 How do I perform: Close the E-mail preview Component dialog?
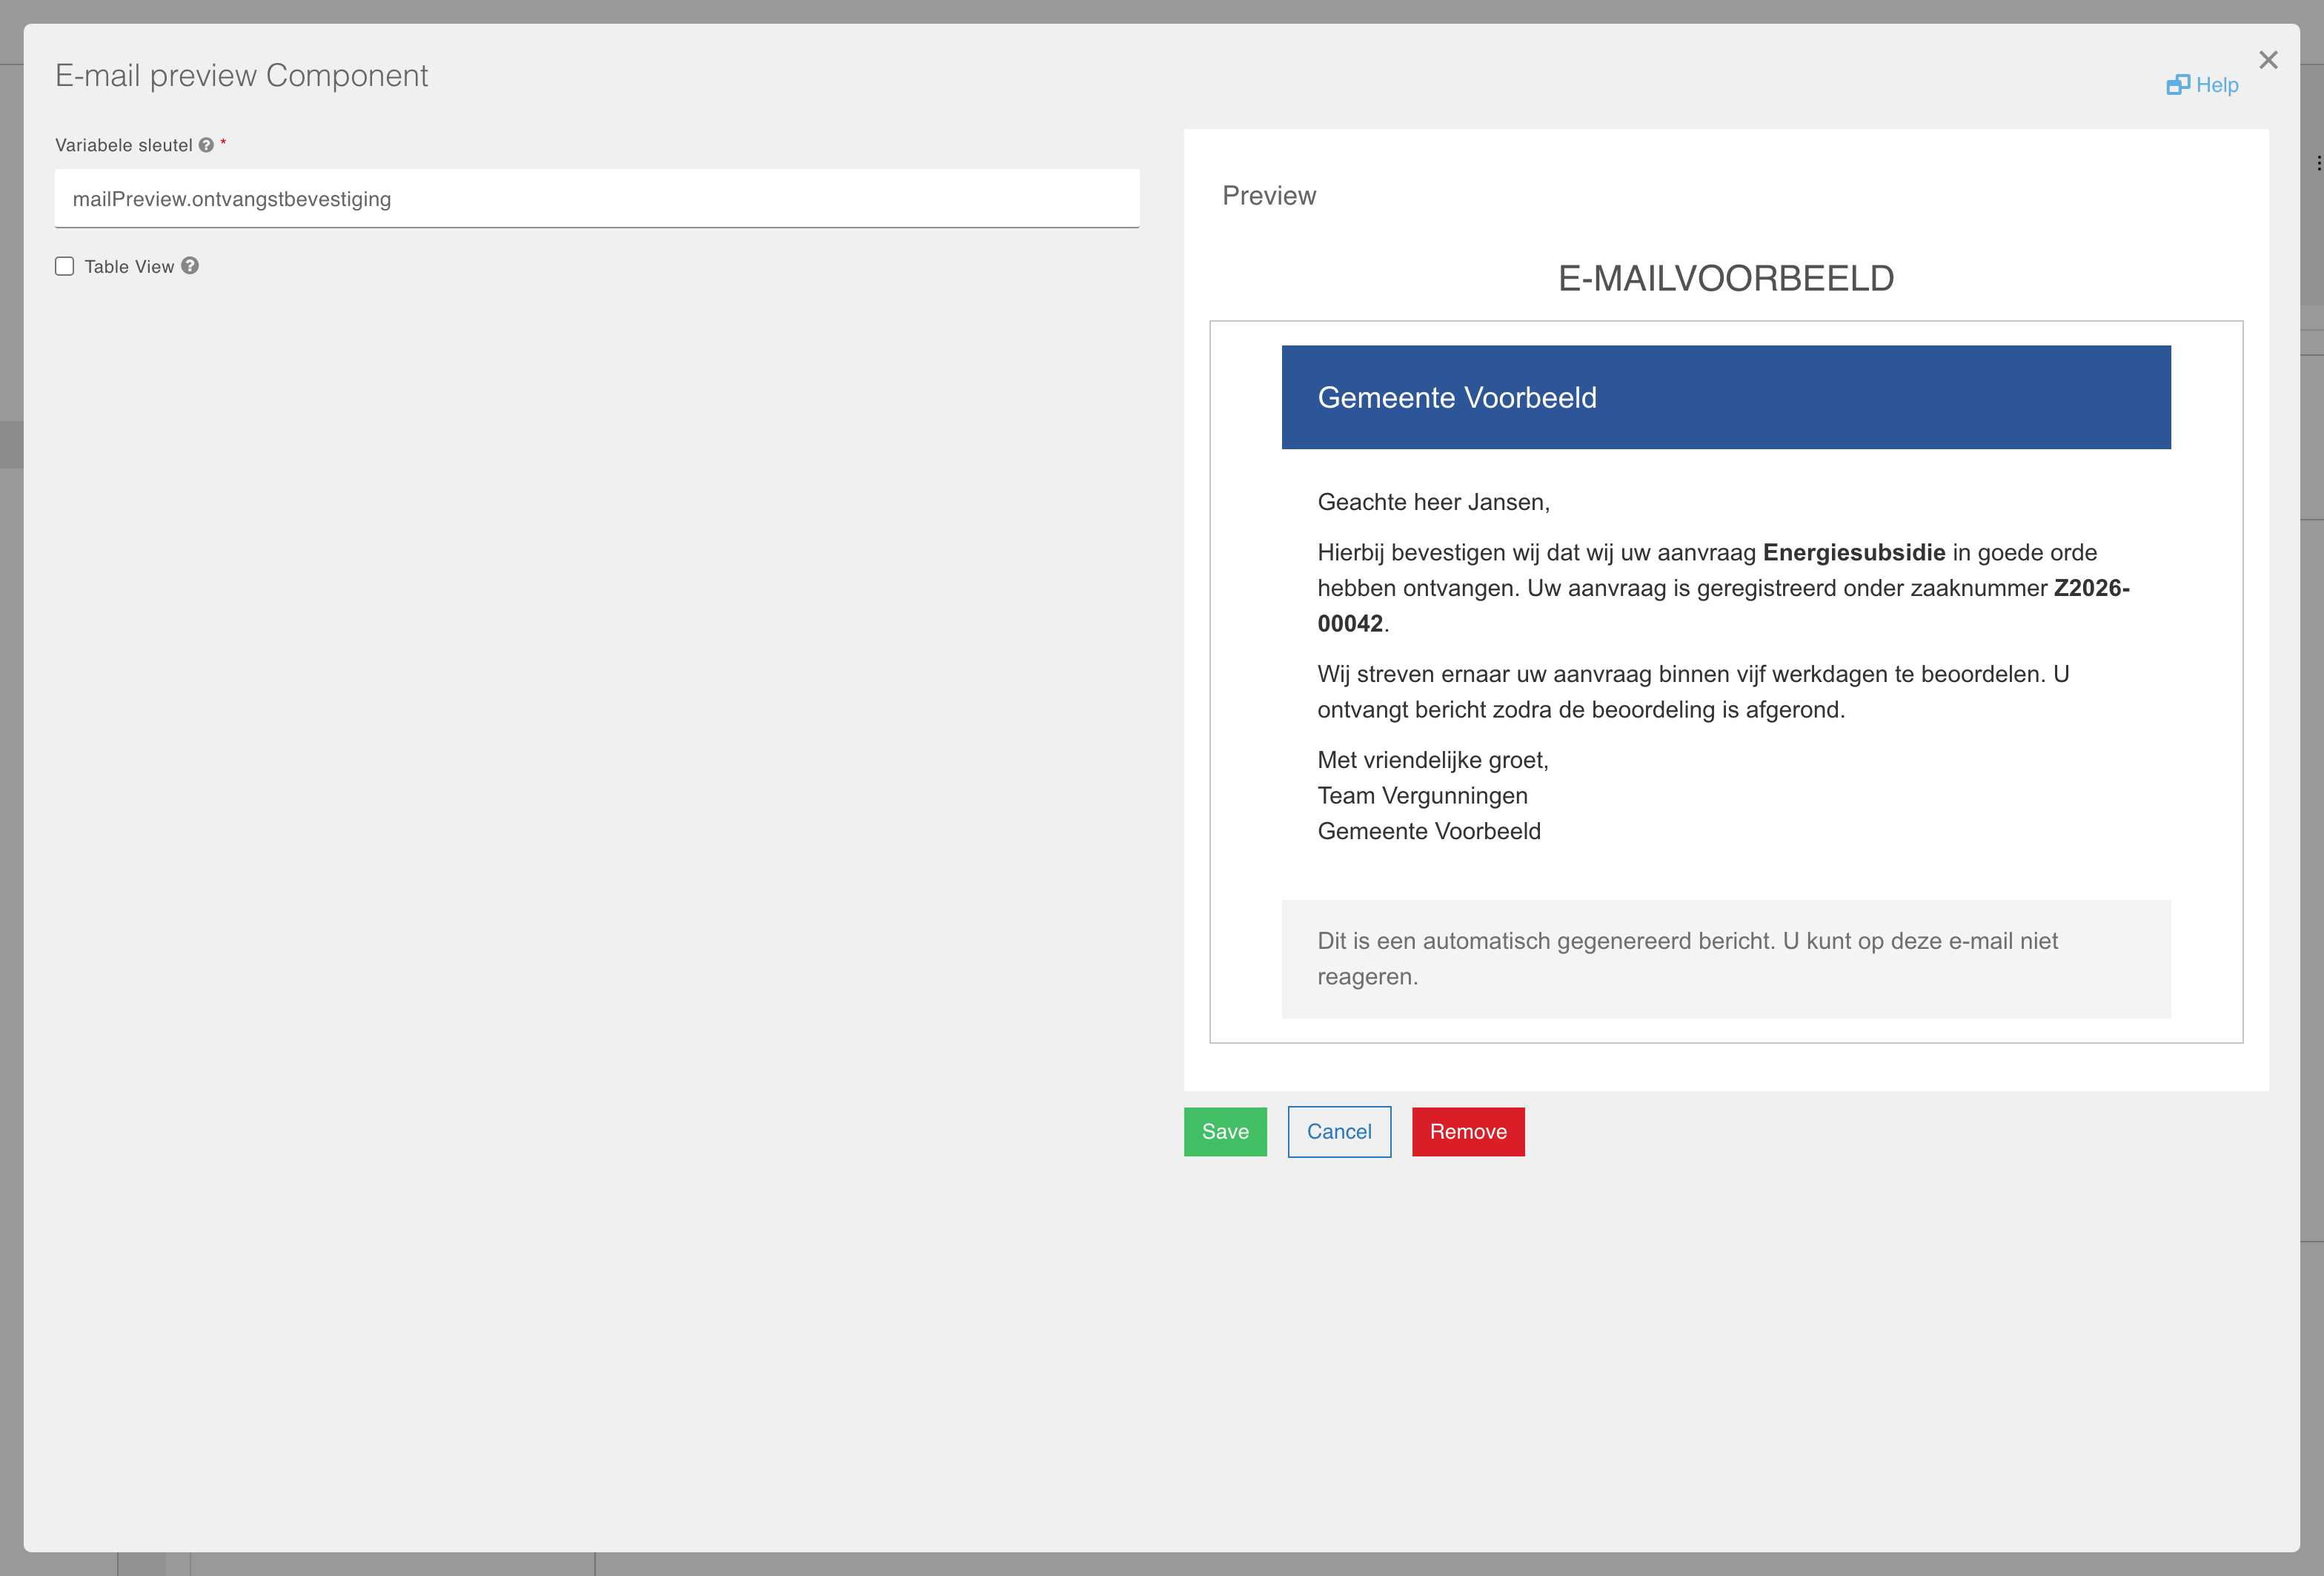[x=2268, y=60]
